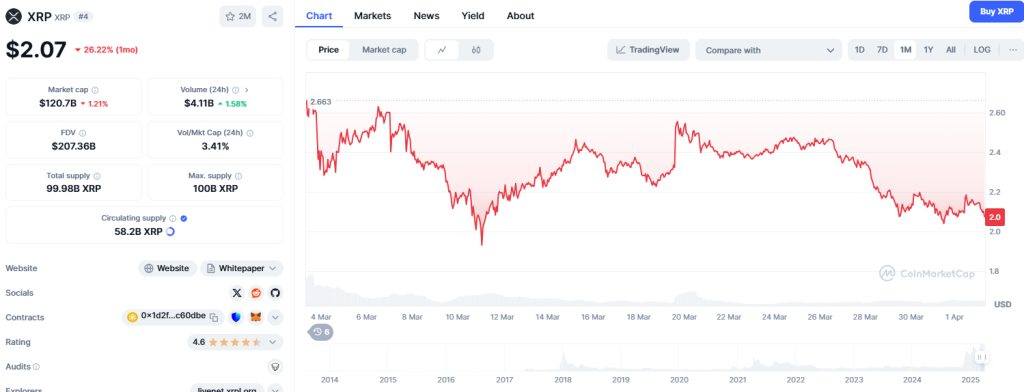Image resolution: width=1024 pixels, height=392 pixels.
Task: Open the Compare with dropdown
Action: 769,50
